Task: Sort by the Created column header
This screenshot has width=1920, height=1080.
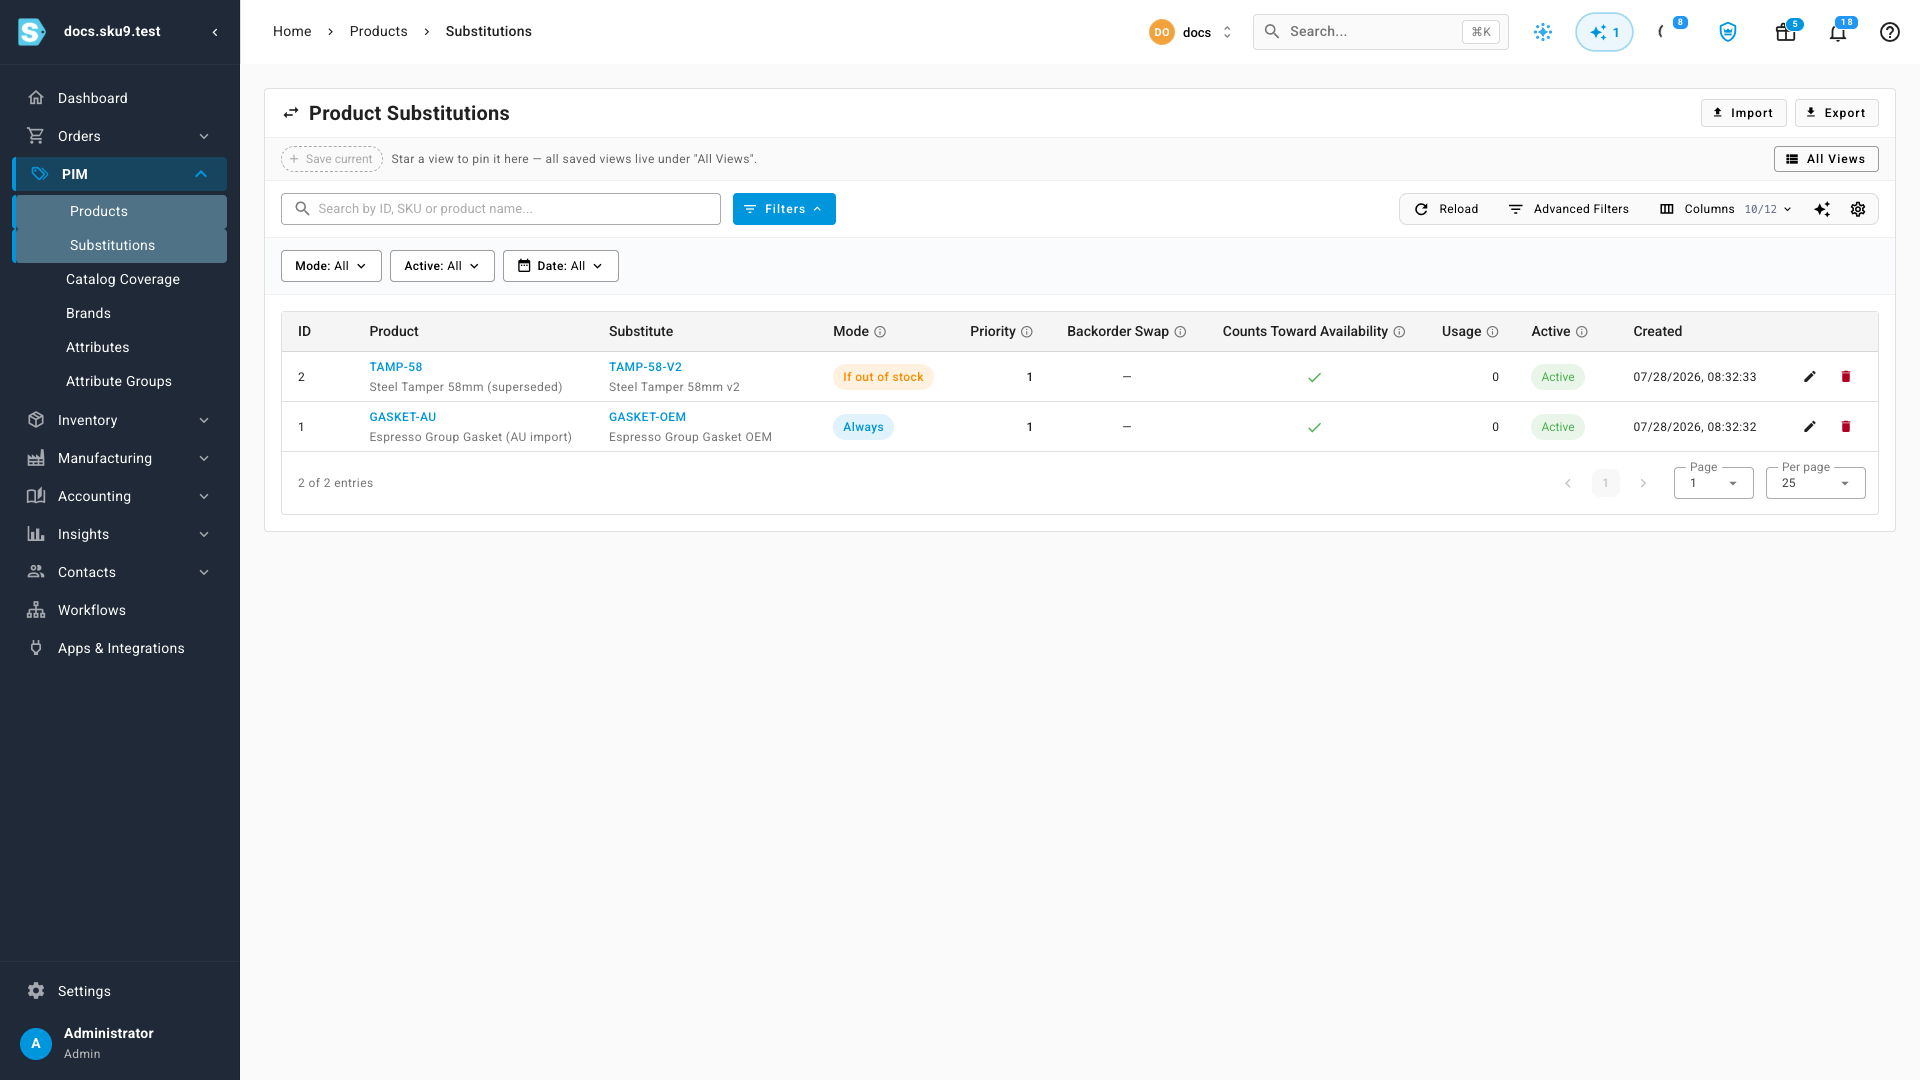Action: 1657,332
